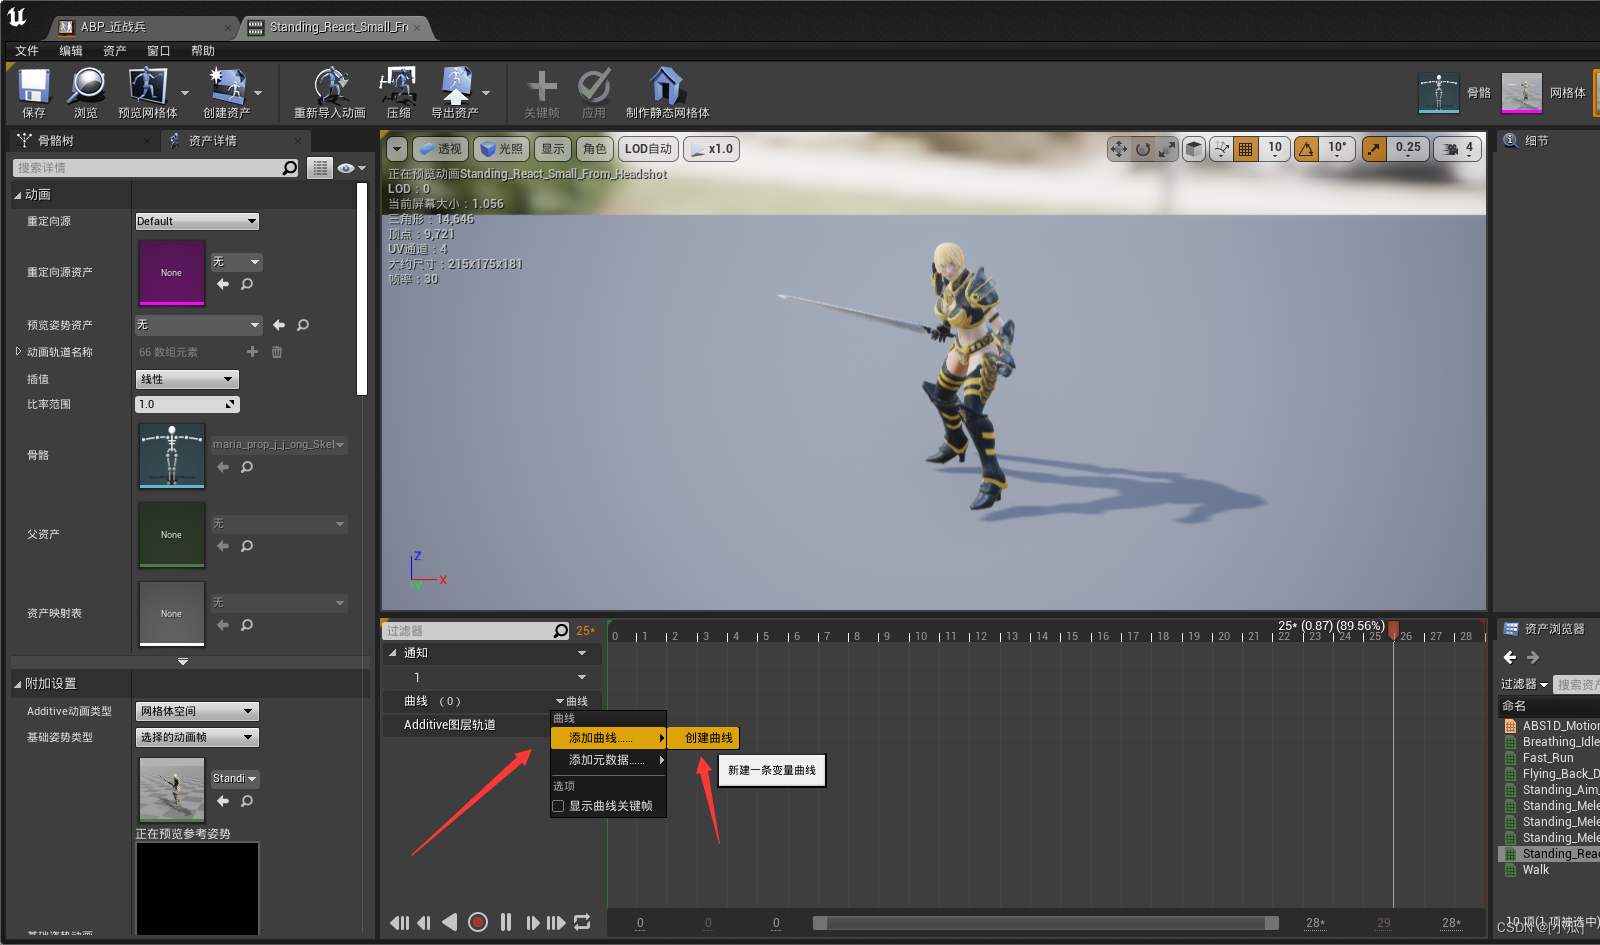Select Walk in asset browser list
The width and height of the screenshot is (1600, 945).
tap(1536, 870)
